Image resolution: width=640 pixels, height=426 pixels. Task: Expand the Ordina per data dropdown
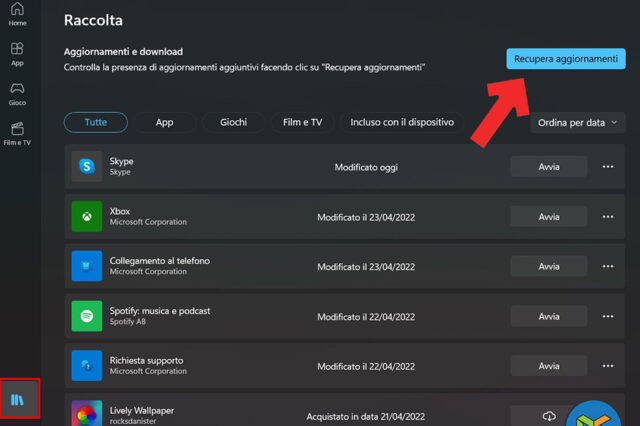click(x=578, y=123)
